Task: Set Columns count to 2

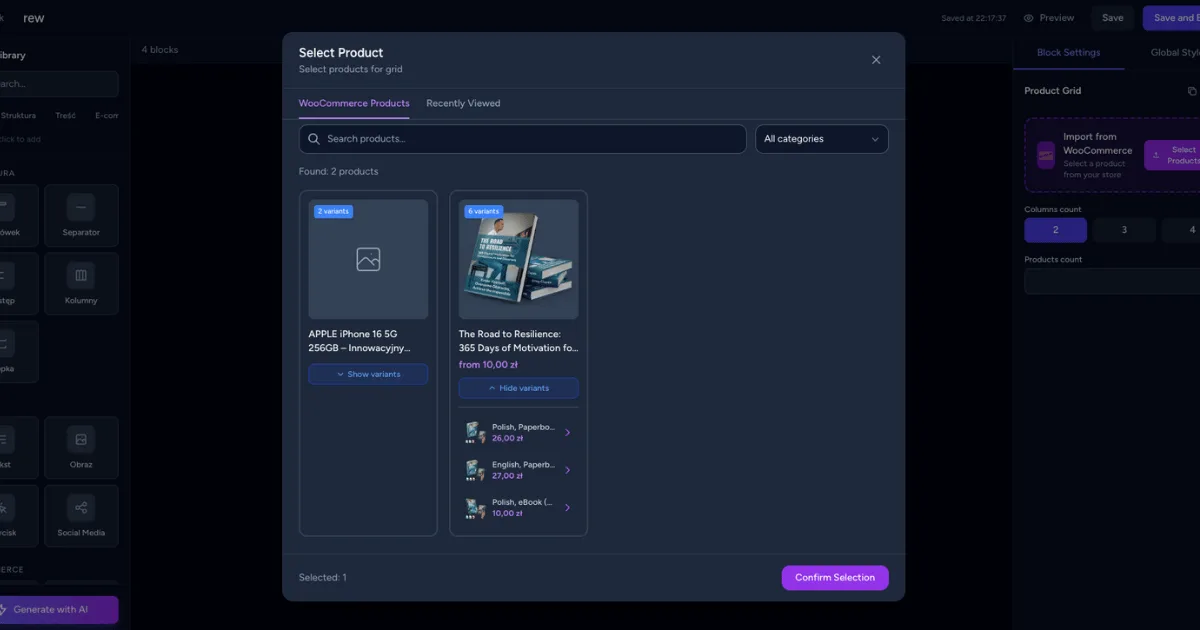Action: pos(1055,230)
